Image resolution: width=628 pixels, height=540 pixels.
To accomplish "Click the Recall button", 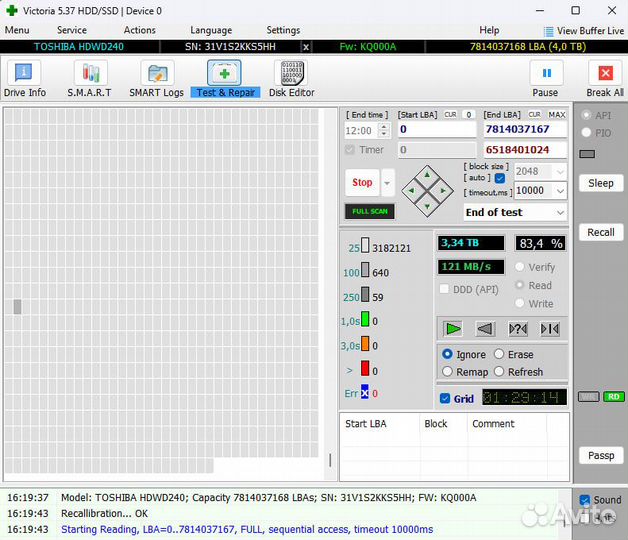I will pos(601,232).
